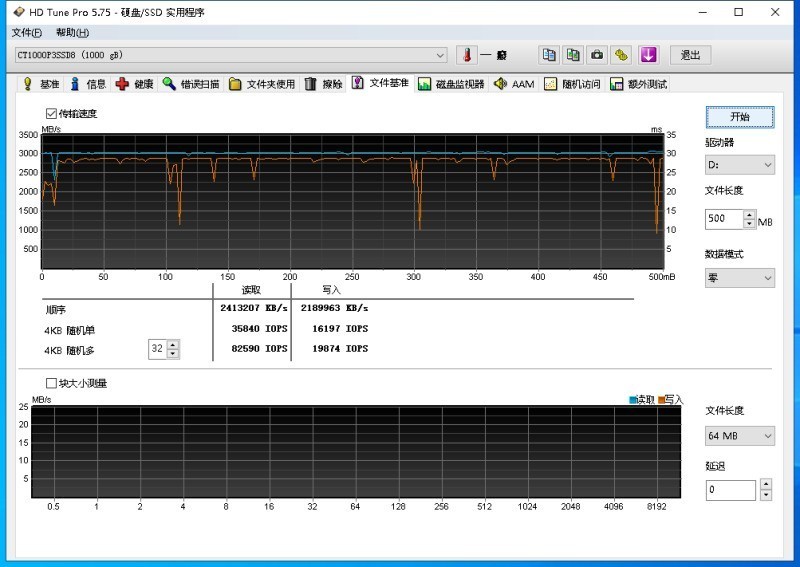Click the copy text to clipboard icon
The width and height of the screenshot is (800, 567).
549,55
